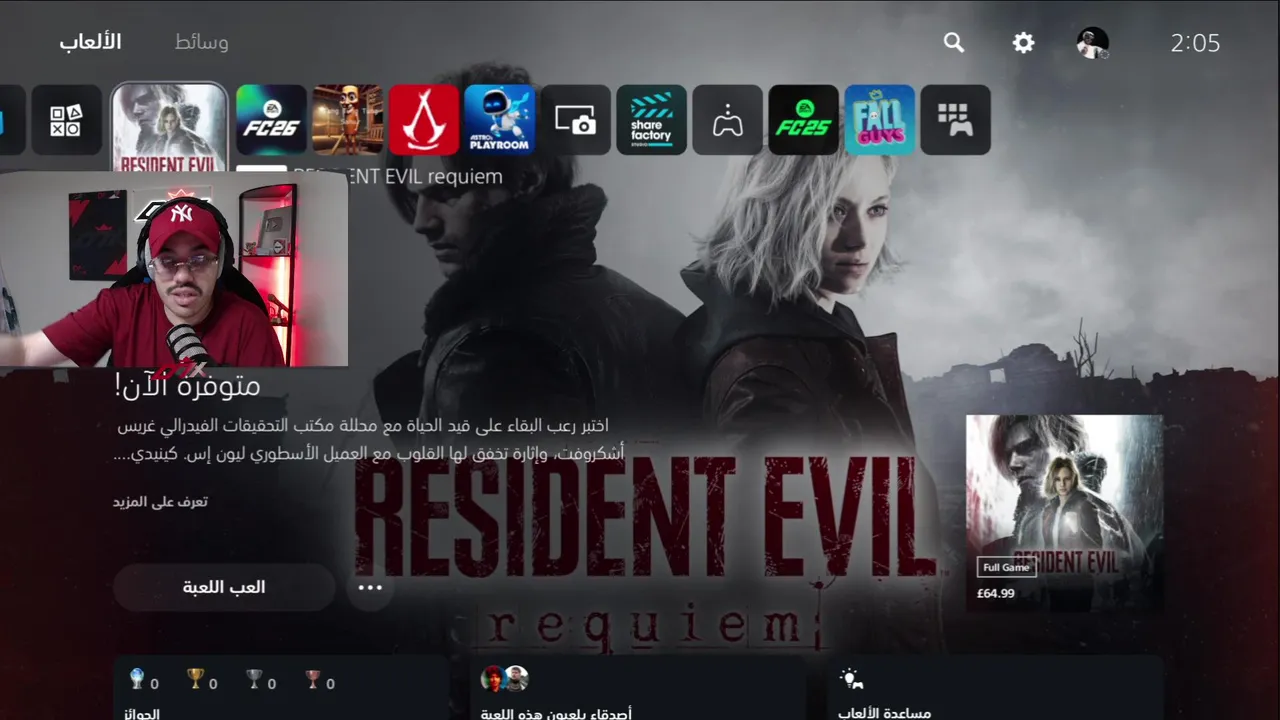
Task: Select the puppet character game tile
Action: point(348,120)
